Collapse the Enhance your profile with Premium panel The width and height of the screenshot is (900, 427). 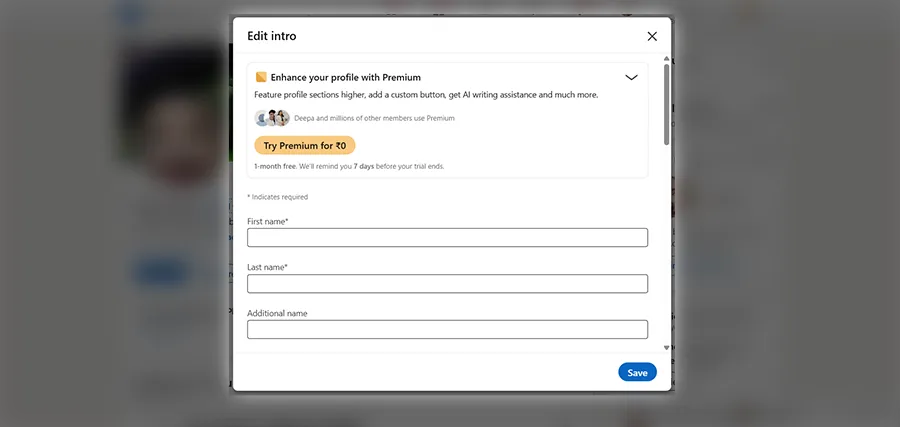631,77
